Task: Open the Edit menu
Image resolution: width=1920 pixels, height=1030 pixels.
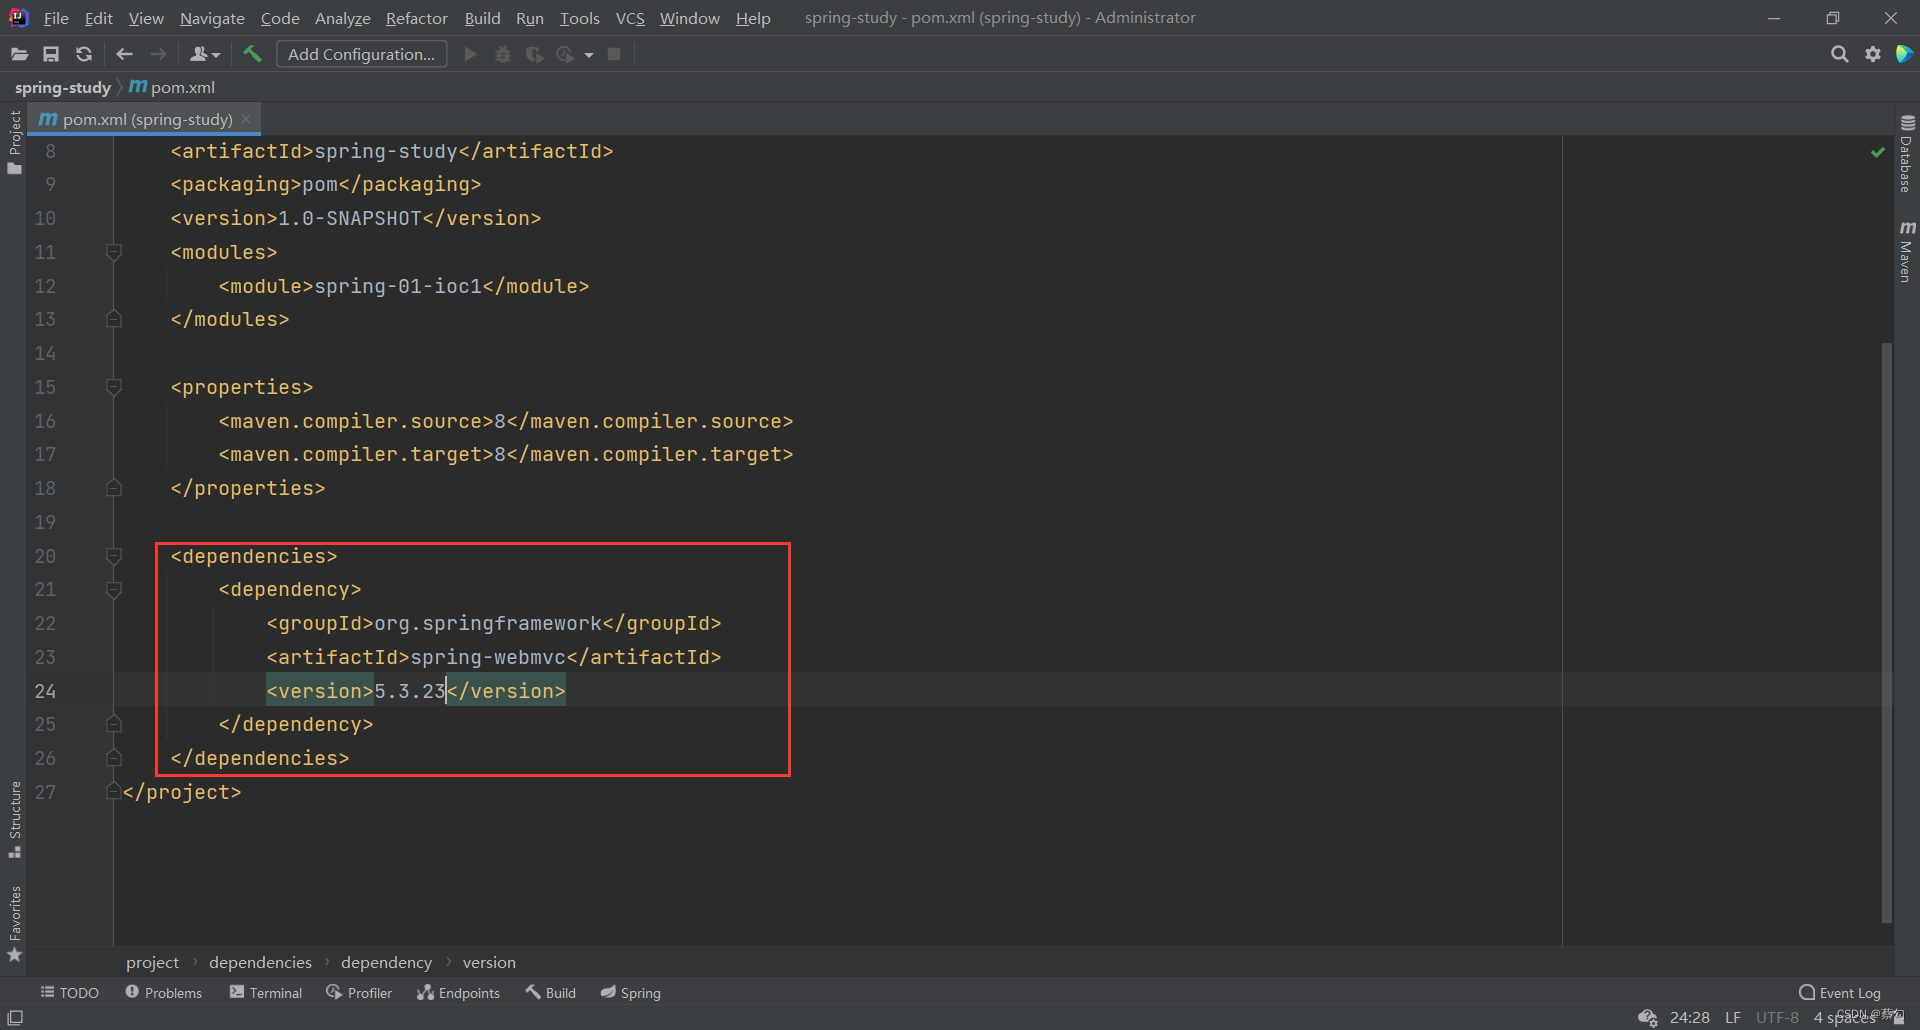Action: click(x=98, y=18)
